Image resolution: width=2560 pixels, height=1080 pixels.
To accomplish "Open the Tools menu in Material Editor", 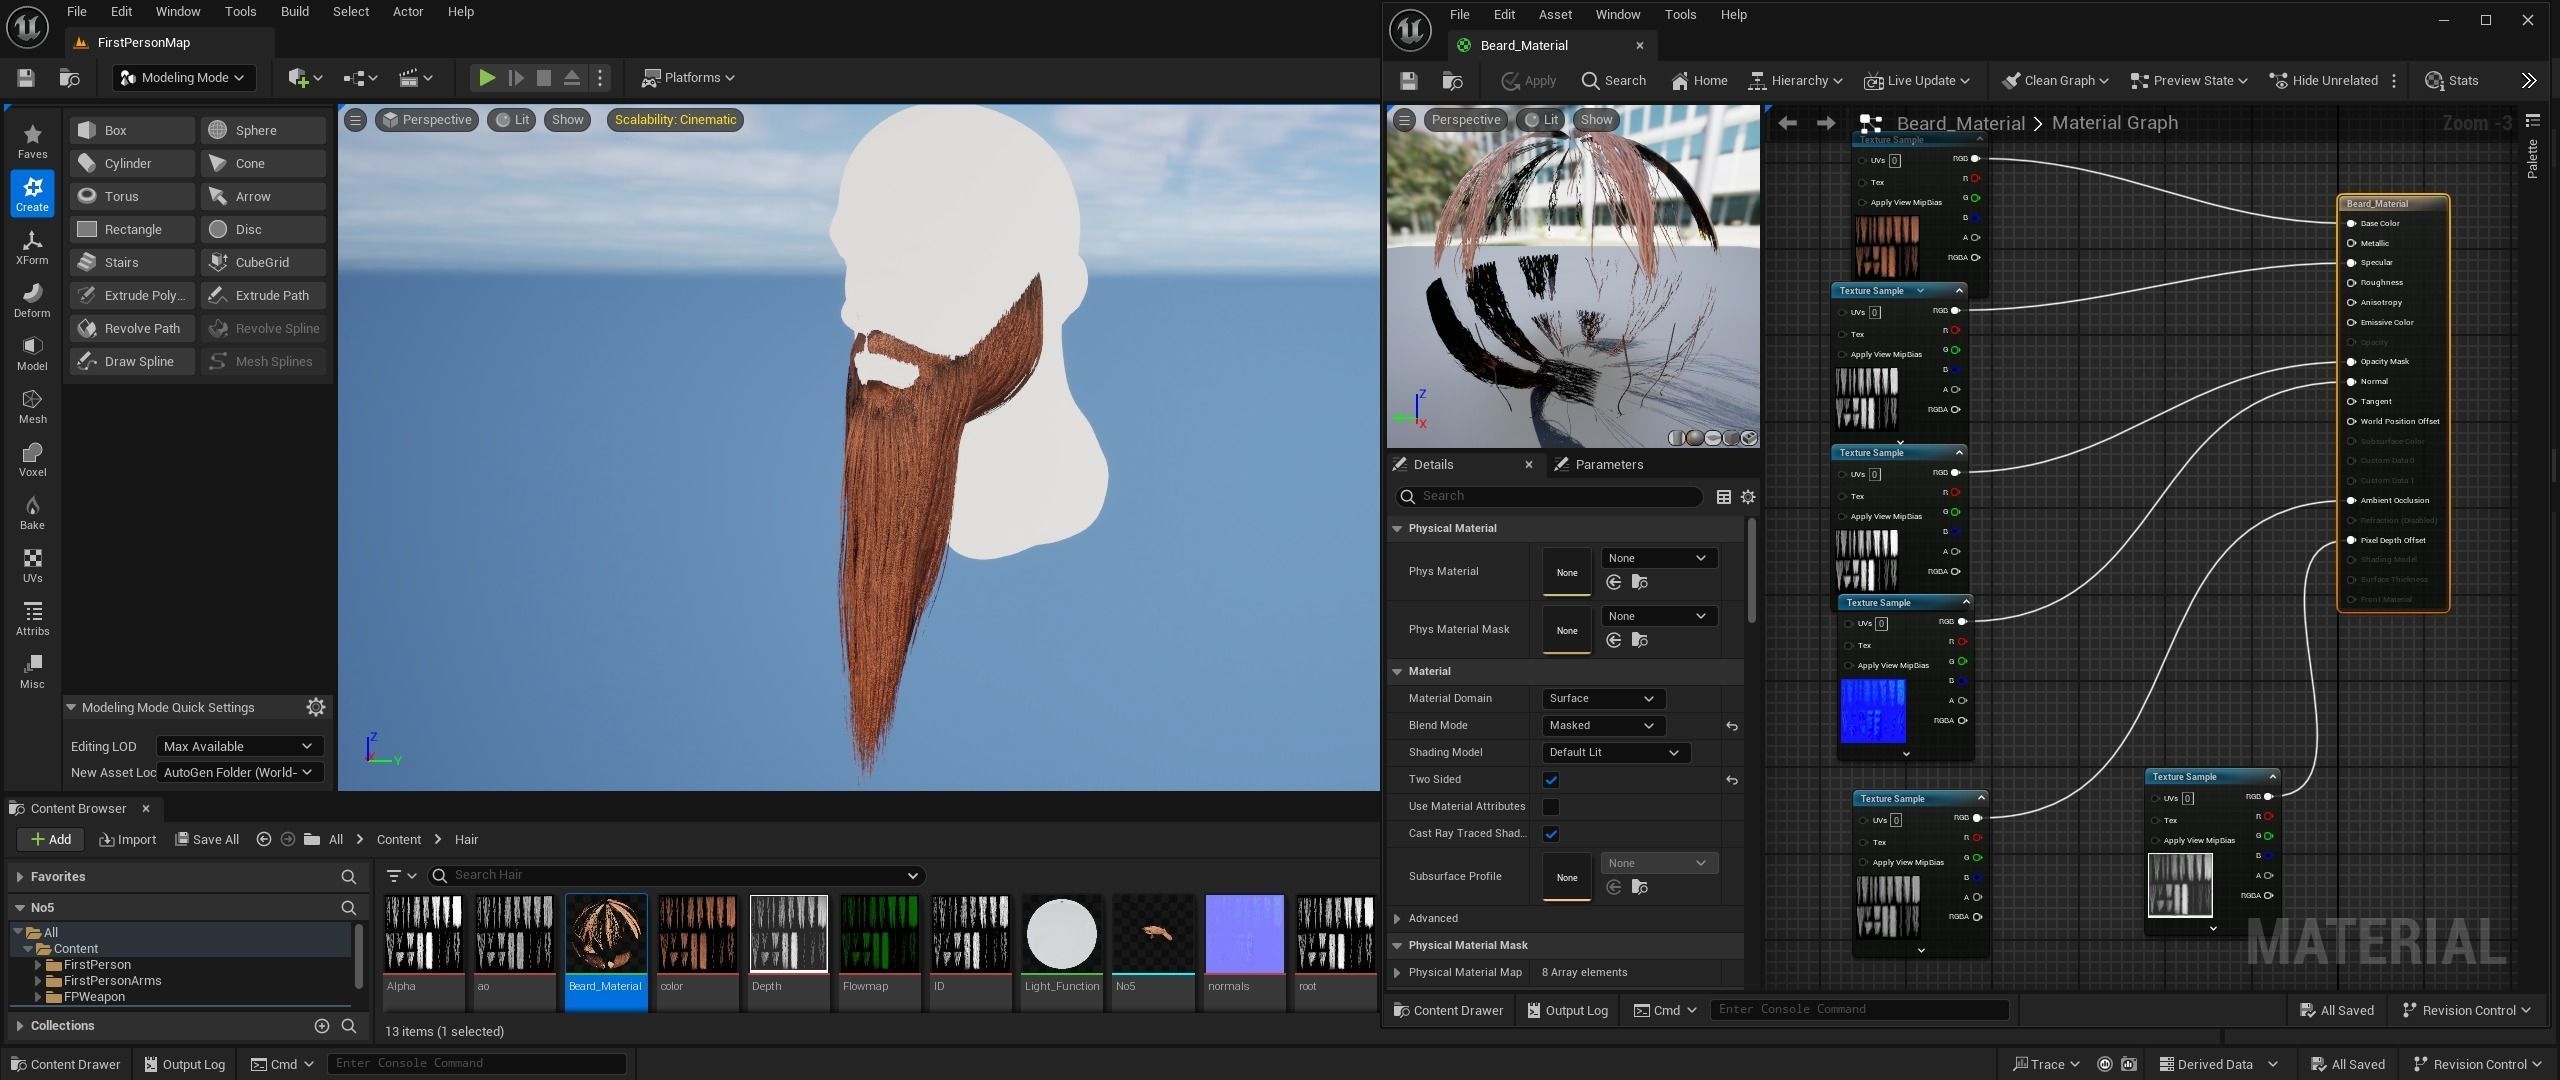I will [1680, 15].
